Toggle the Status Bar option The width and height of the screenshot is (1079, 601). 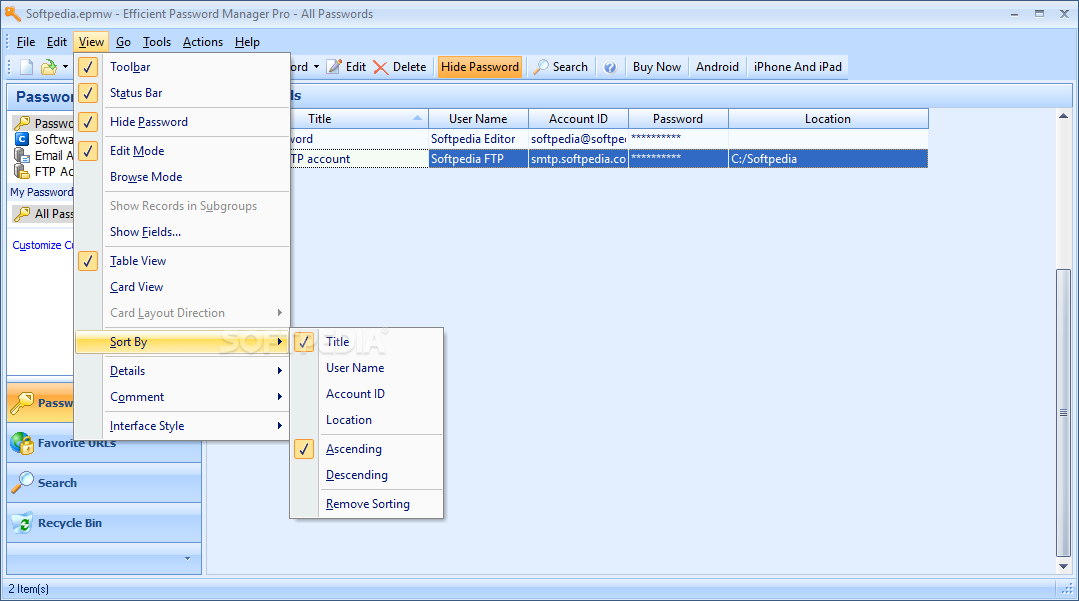[182, 93]
